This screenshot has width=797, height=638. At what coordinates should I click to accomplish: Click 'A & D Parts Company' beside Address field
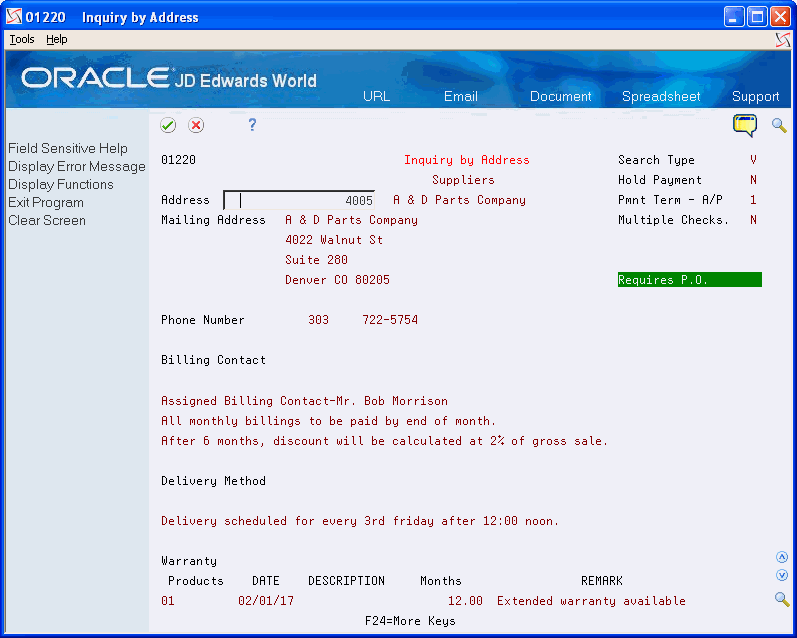click(459, 200)
